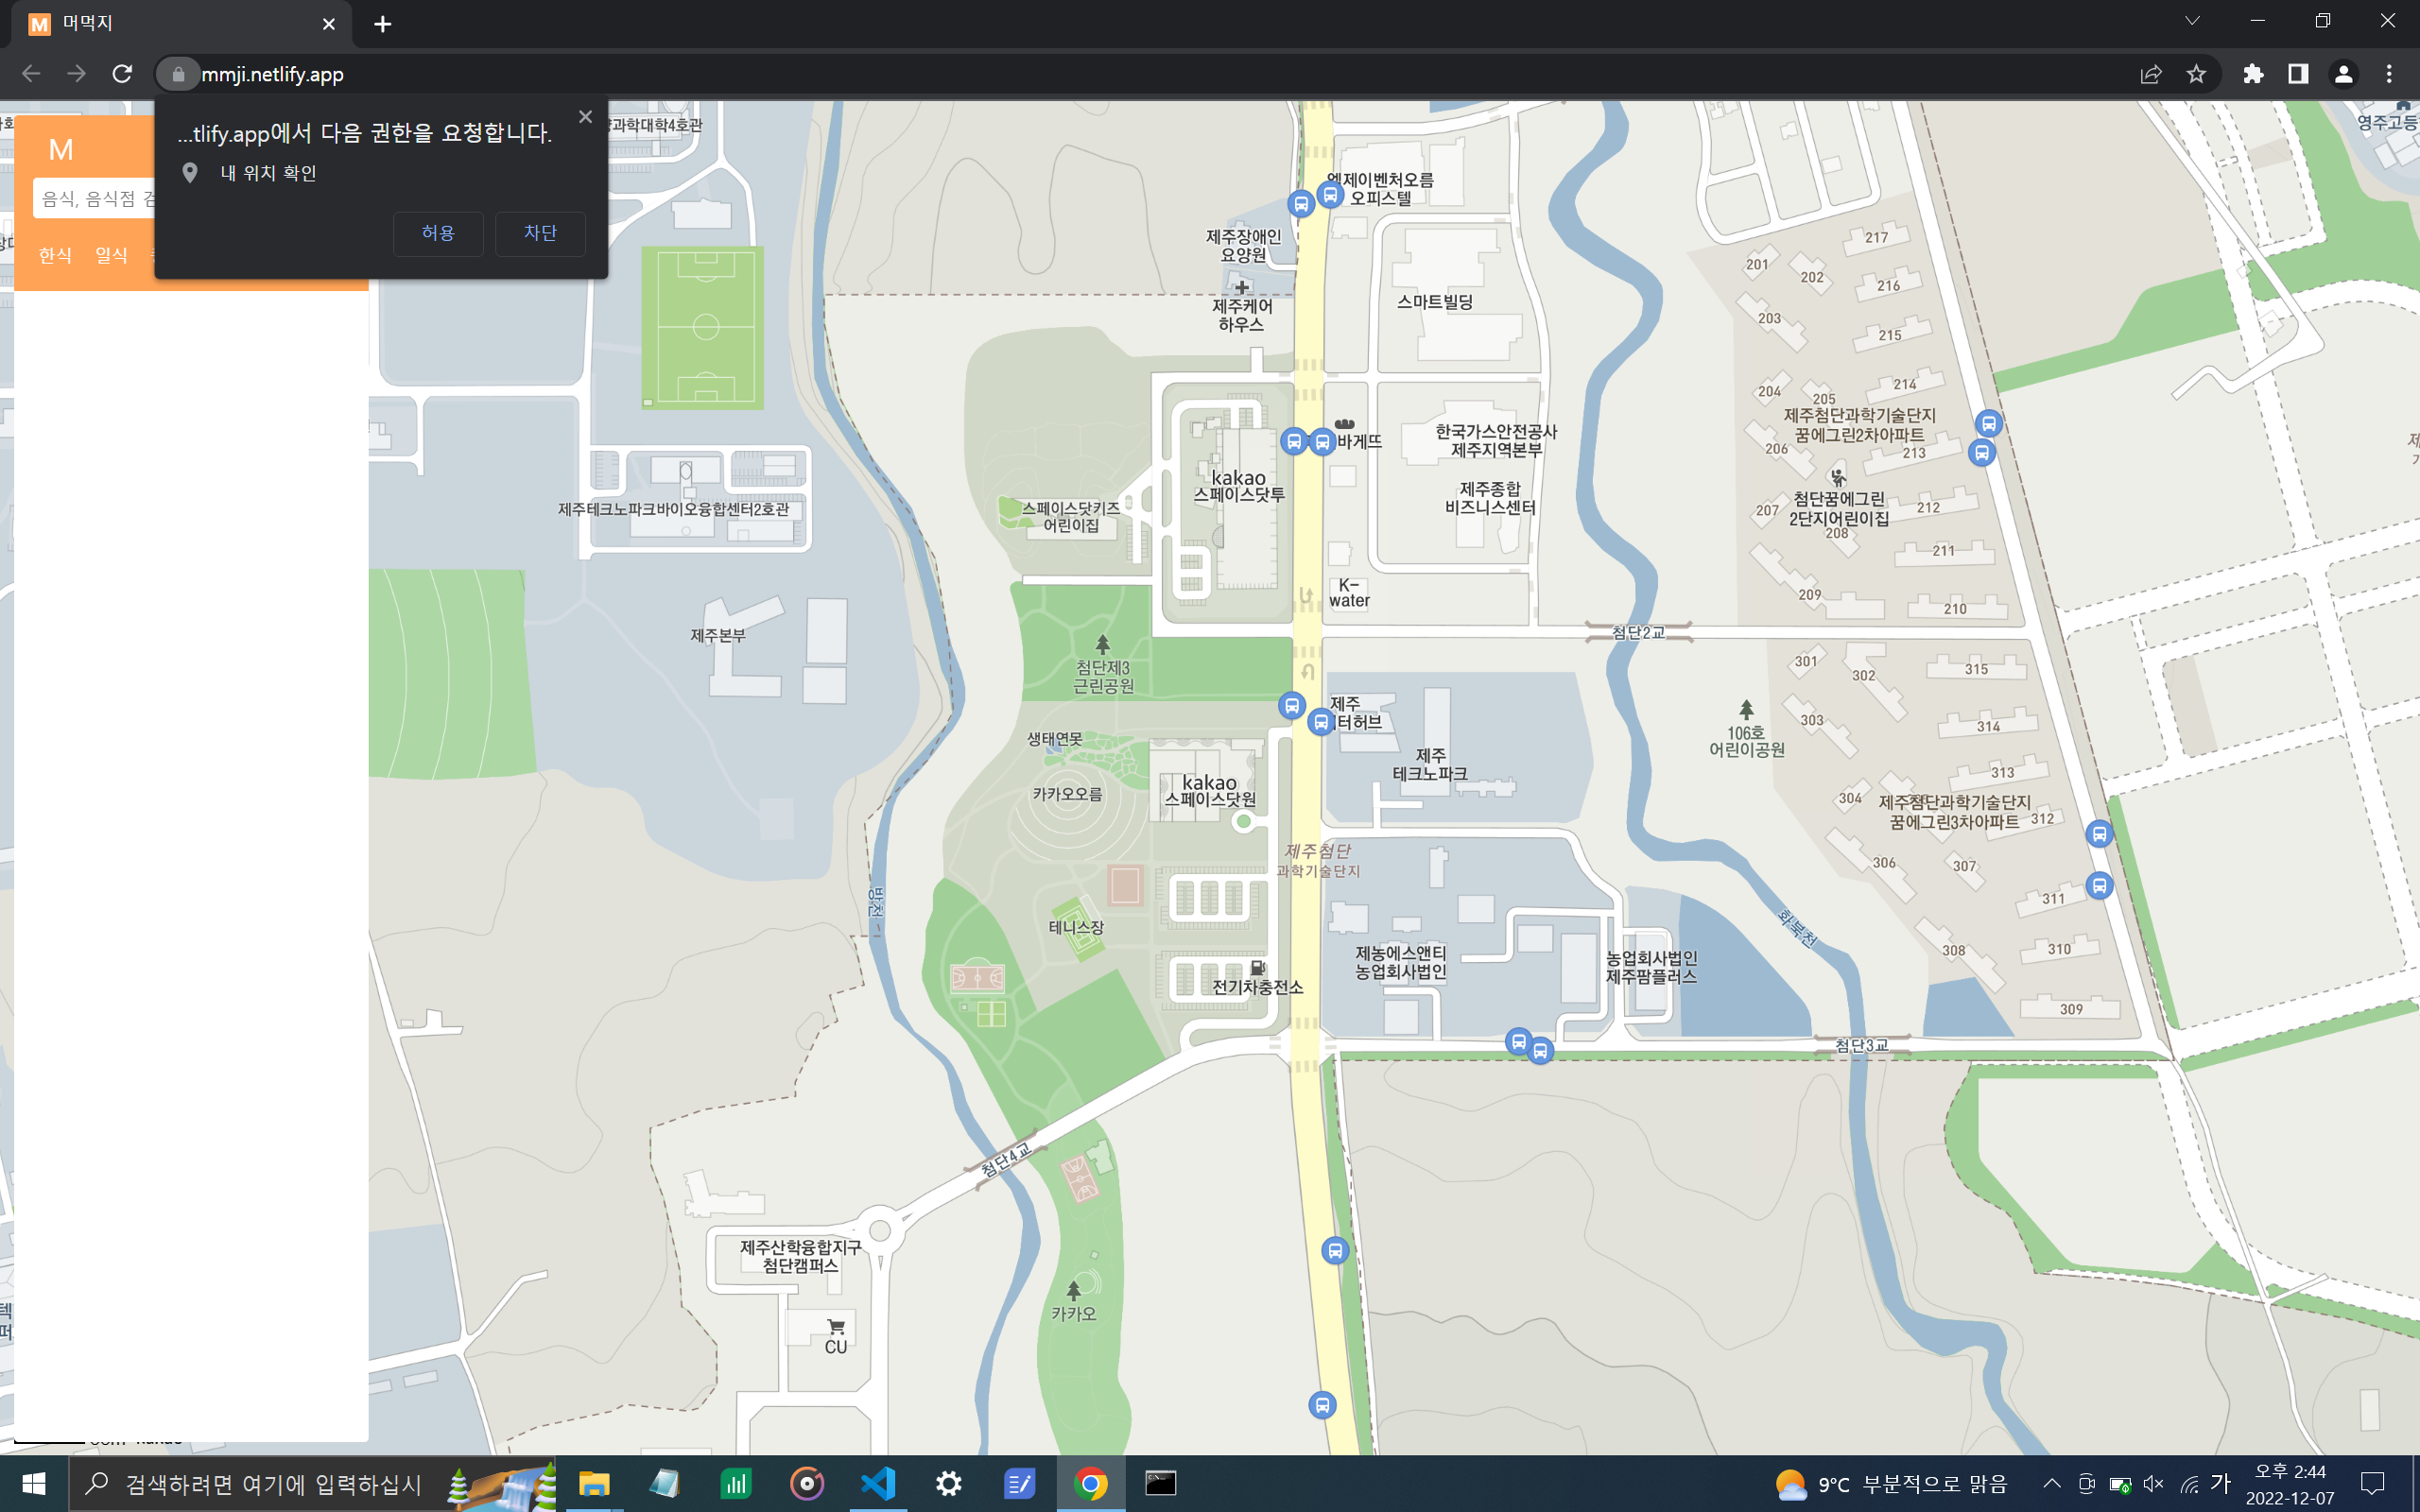Reload the page
This screenshot has height=1512, width=2420.
click(122, 74)
